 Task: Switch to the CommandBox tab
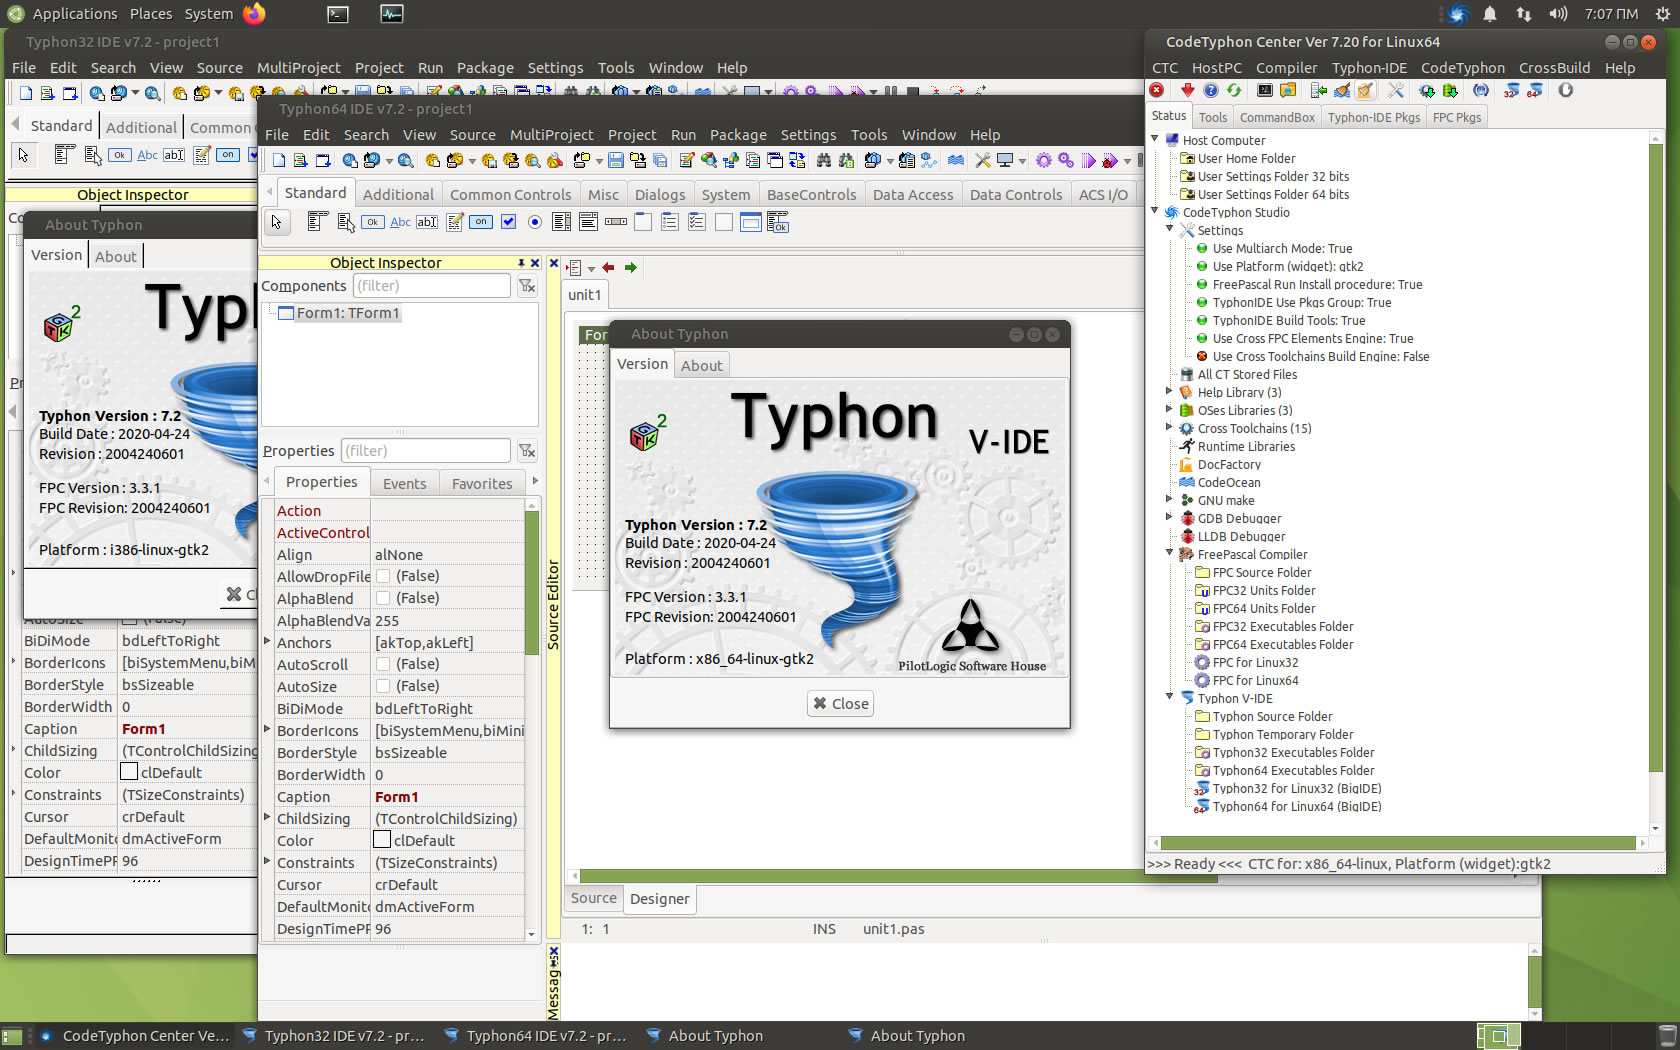point(1277,117)
